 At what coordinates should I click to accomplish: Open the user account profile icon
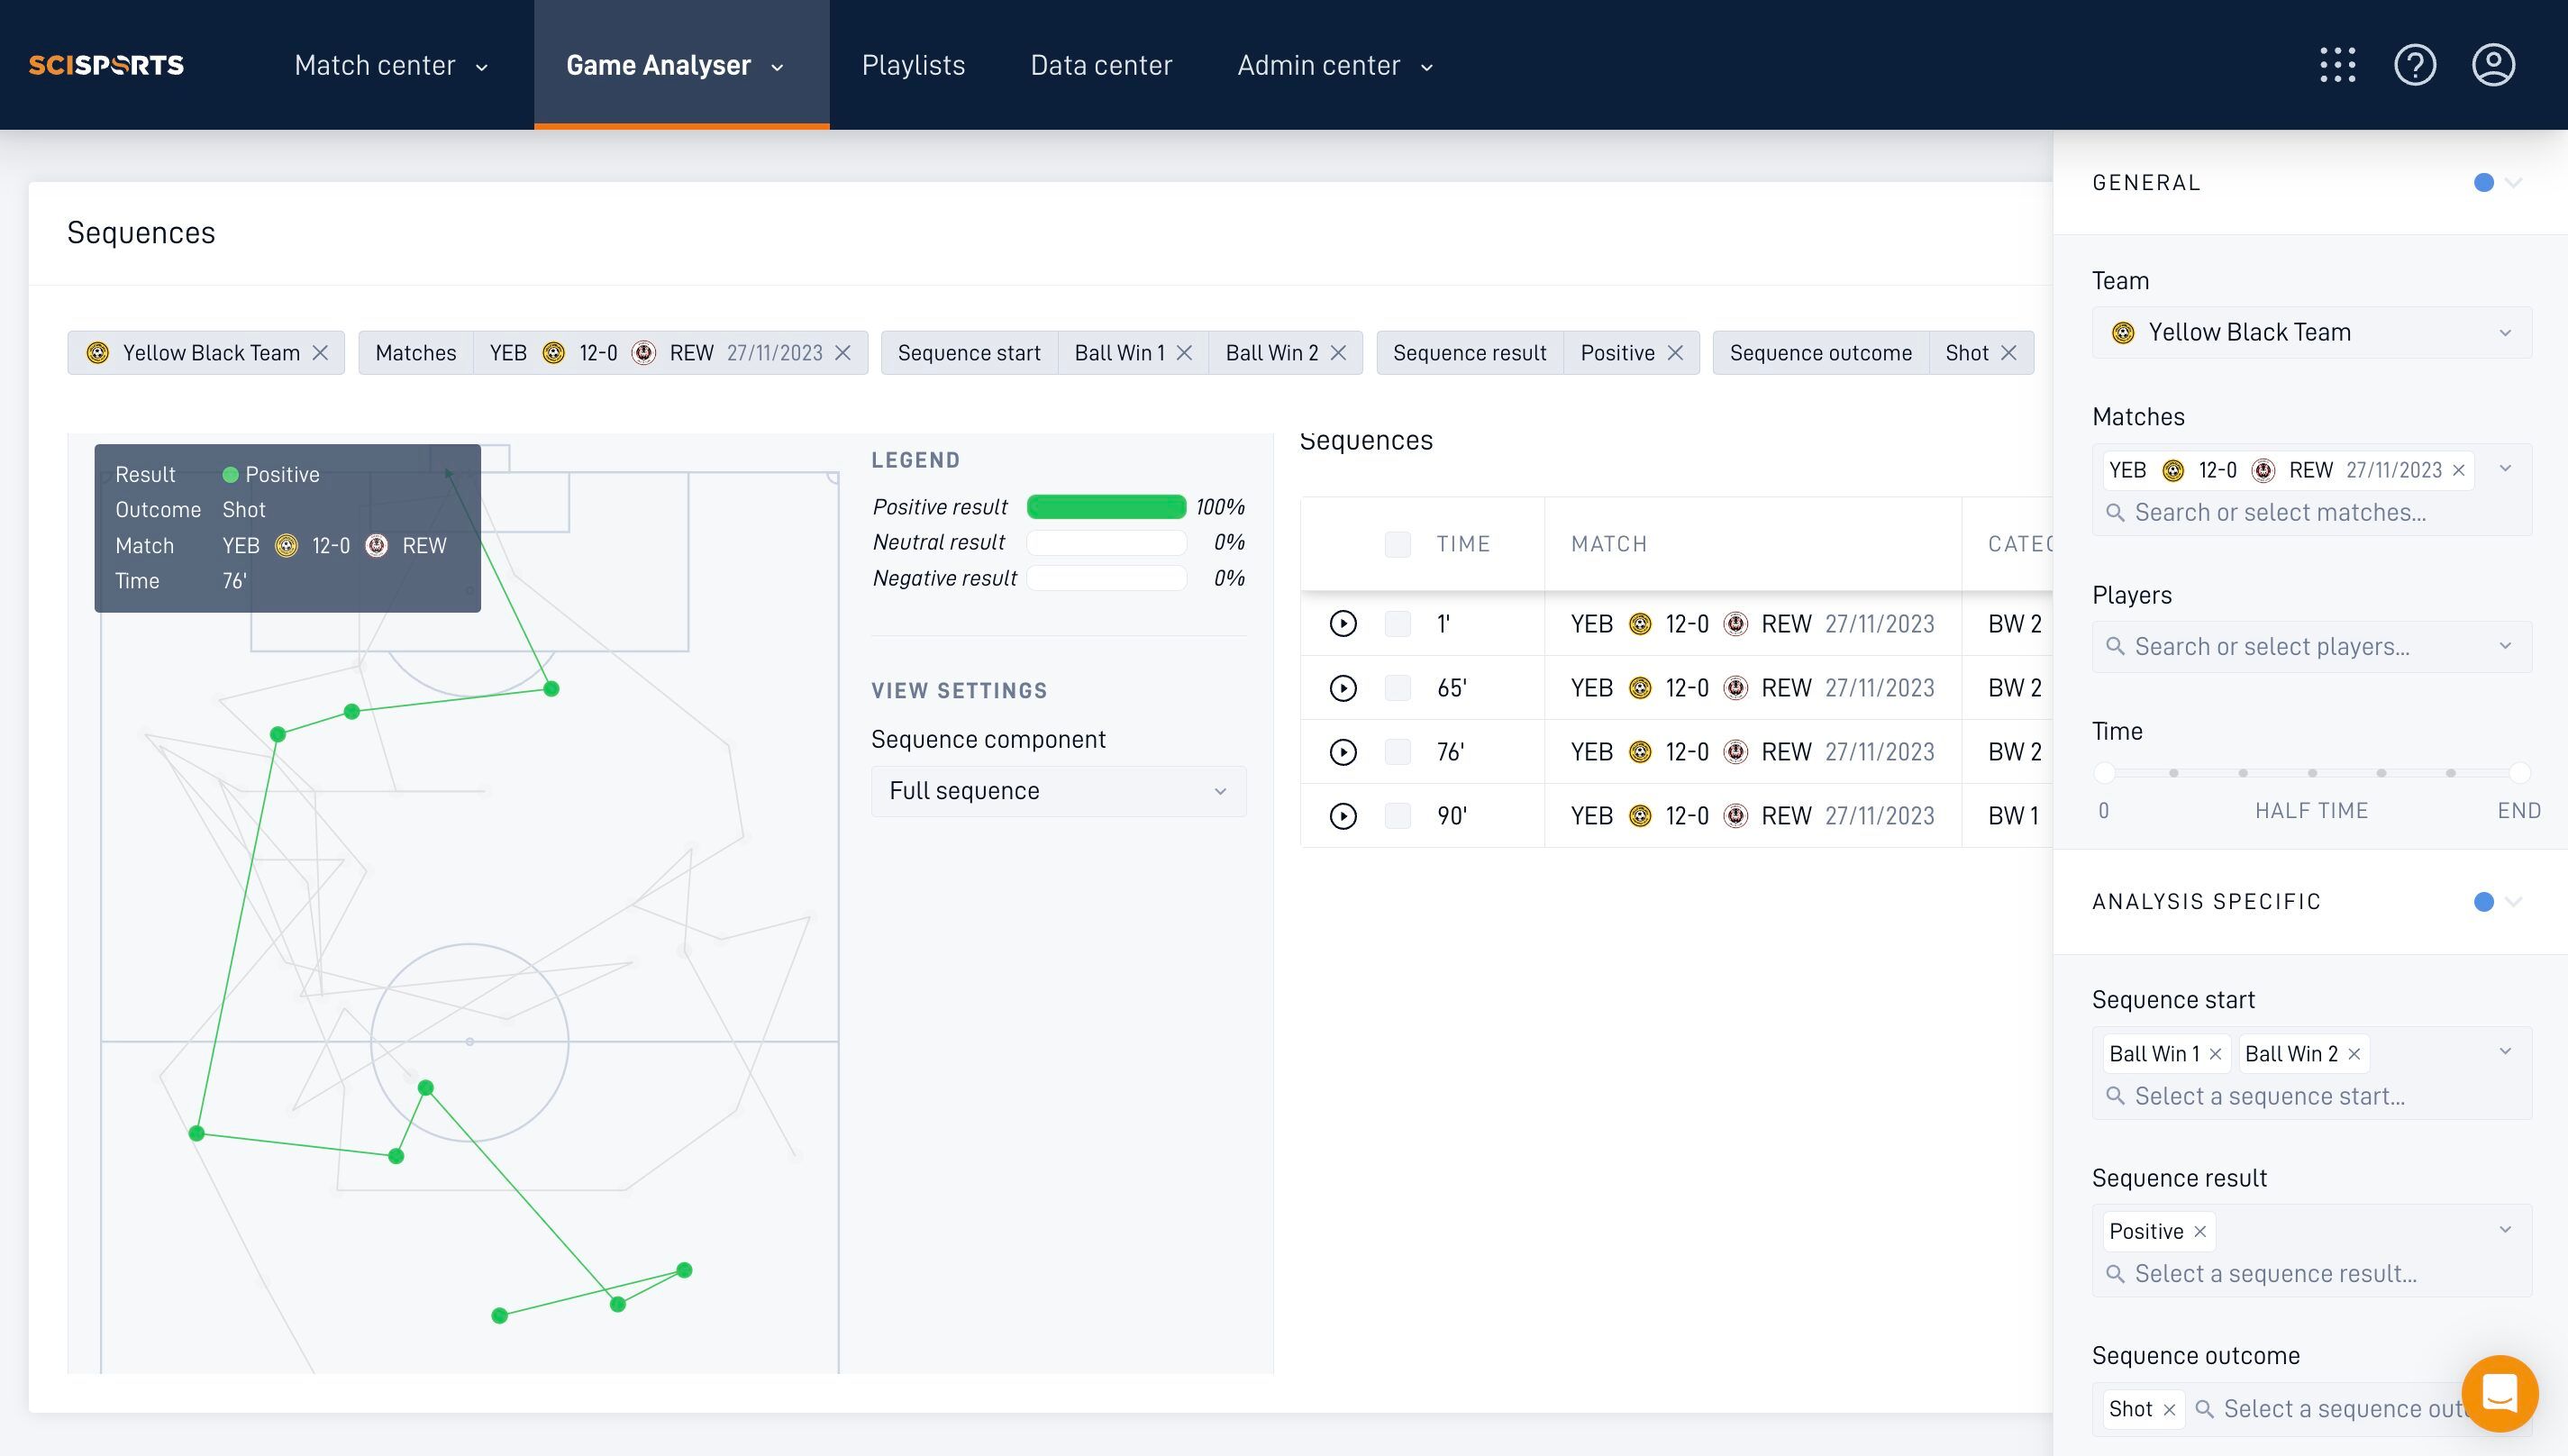[2493, 65]
